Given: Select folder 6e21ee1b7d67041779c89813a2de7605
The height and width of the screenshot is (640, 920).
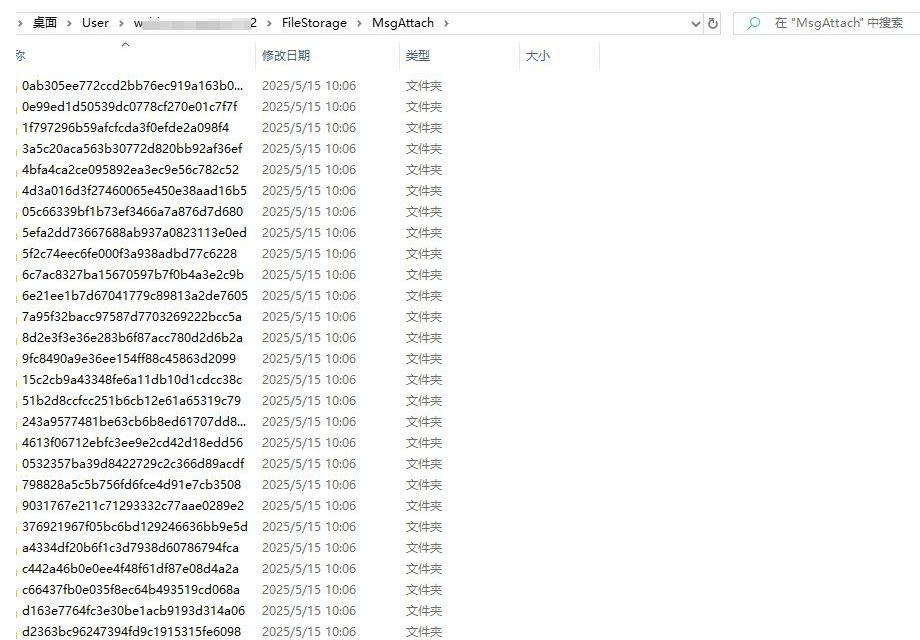Looking at the screenshot, I should [x=135, y=296].
